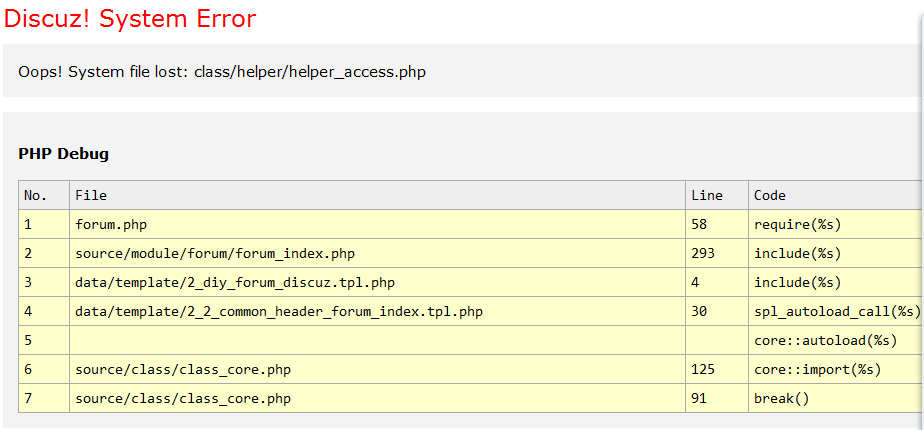Select 2_diy_forum_discuz.tpl.php file cell
The image size is (924, 430).
tap(377, 282)
